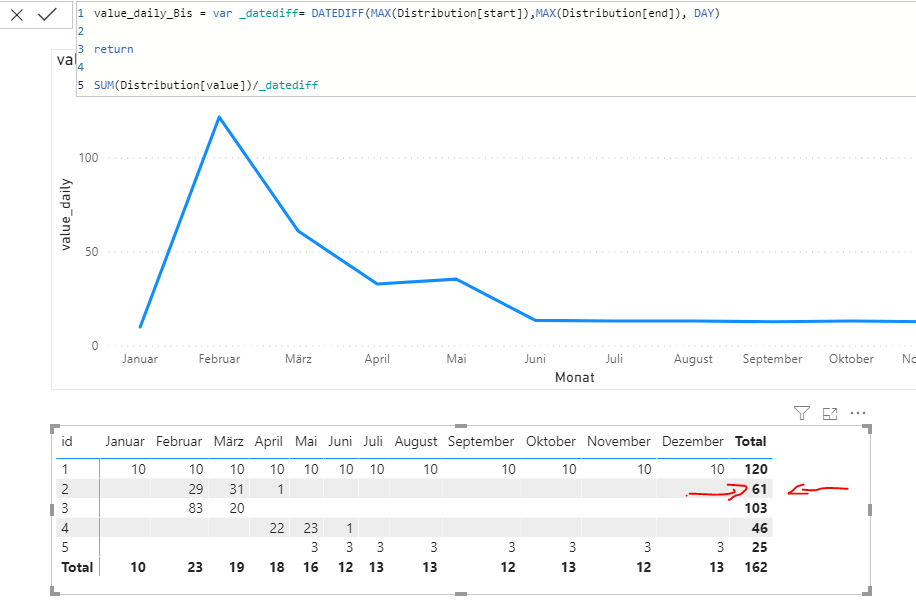Select the November column header in matrix
The image size is (916, 610).
(619, 441)
